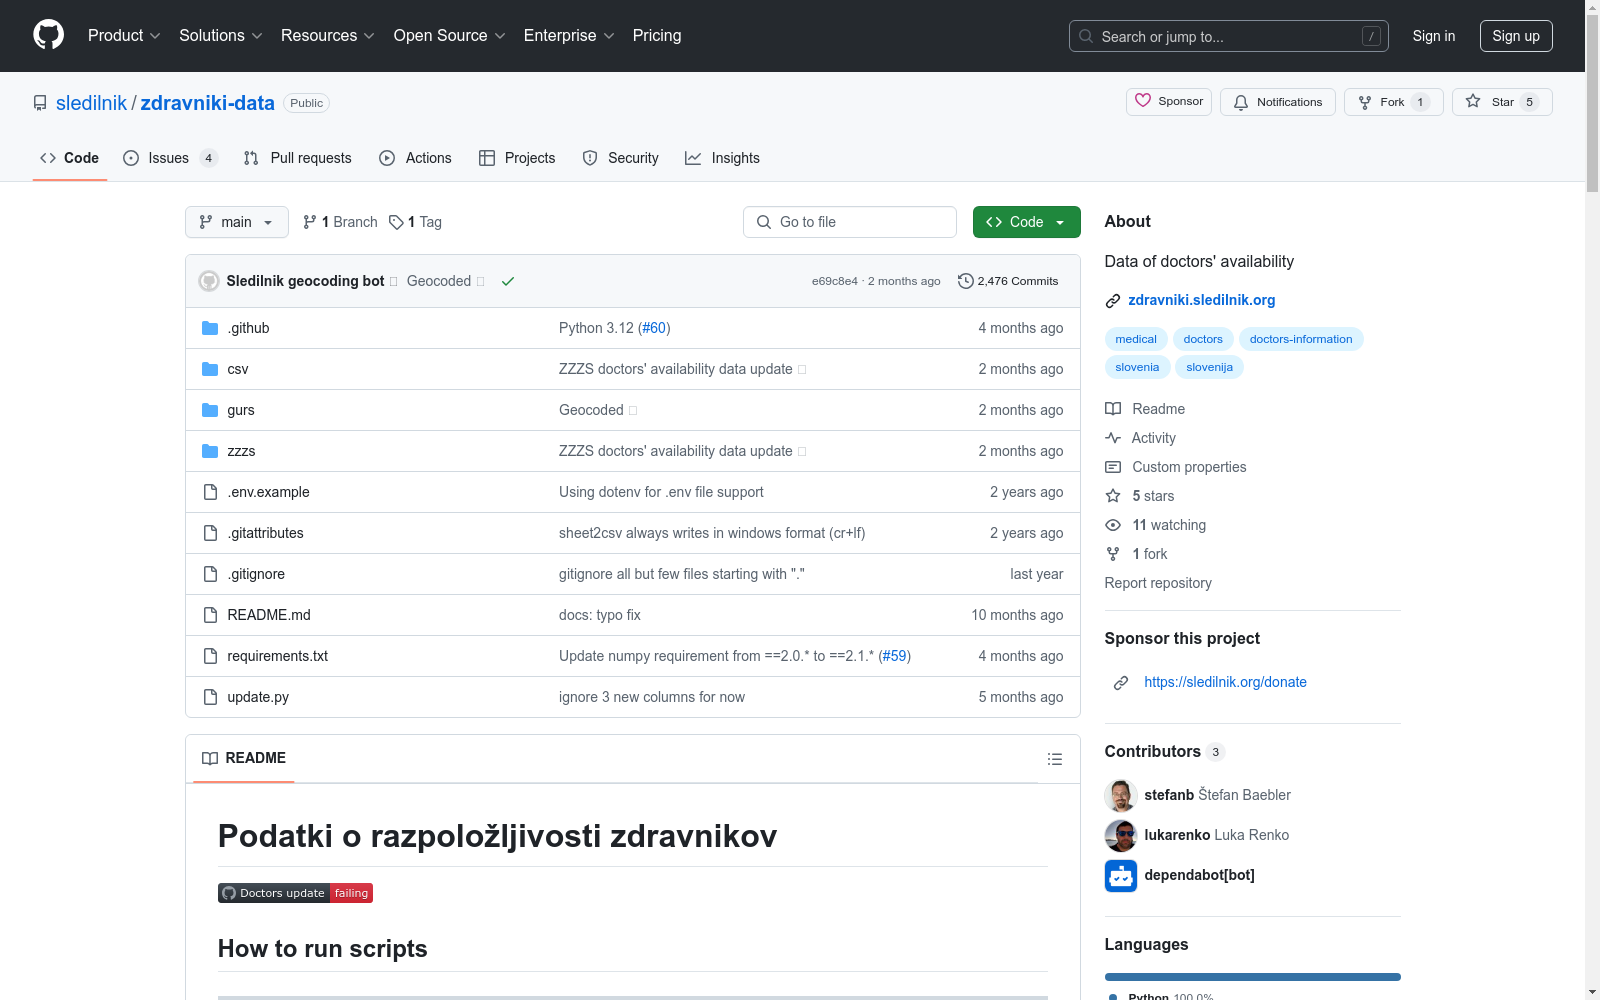Click Report repository link
The image size is (1600, 1000).
point(1158,583)
